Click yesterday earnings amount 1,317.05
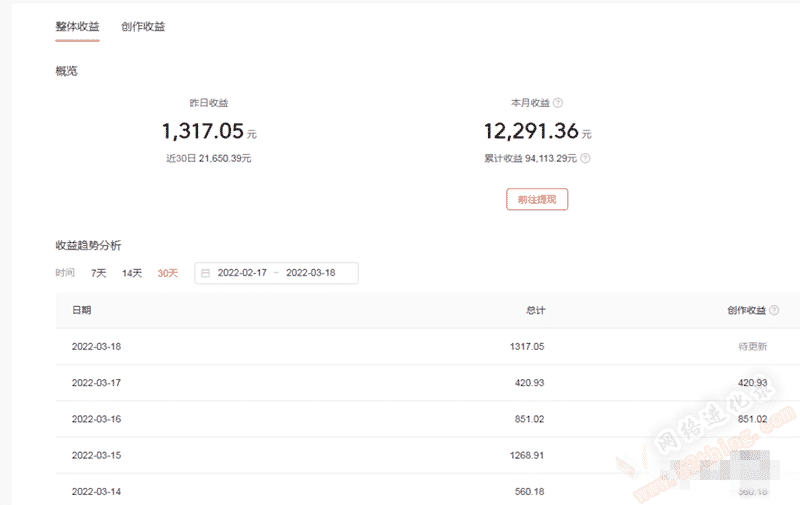The height and width of the screenshot is (505, 800). 203,131
